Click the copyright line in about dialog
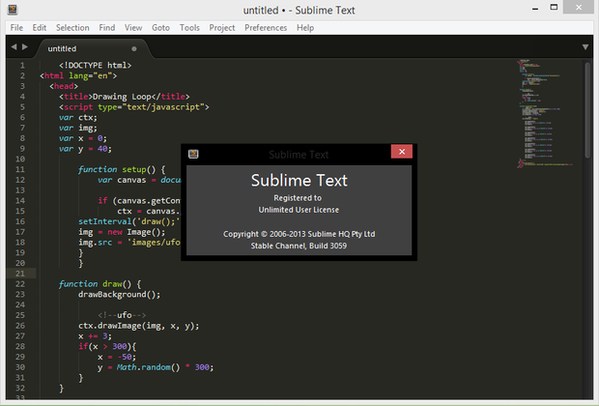This screenshot has width=599, height=406. click(299, 234)
